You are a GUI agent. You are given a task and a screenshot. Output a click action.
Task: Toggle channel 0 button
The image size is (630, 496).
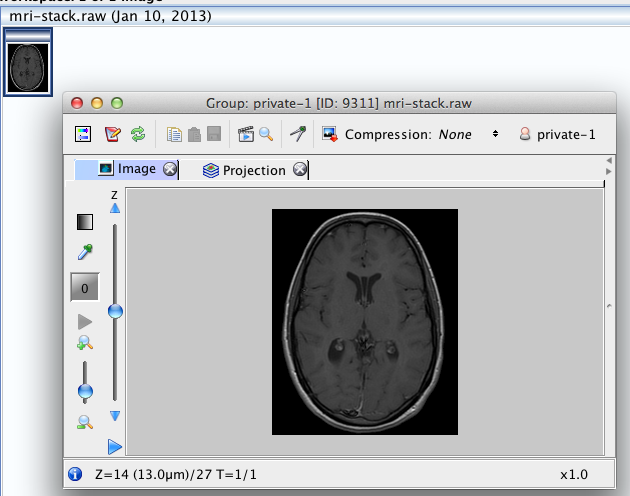(85, 287)
